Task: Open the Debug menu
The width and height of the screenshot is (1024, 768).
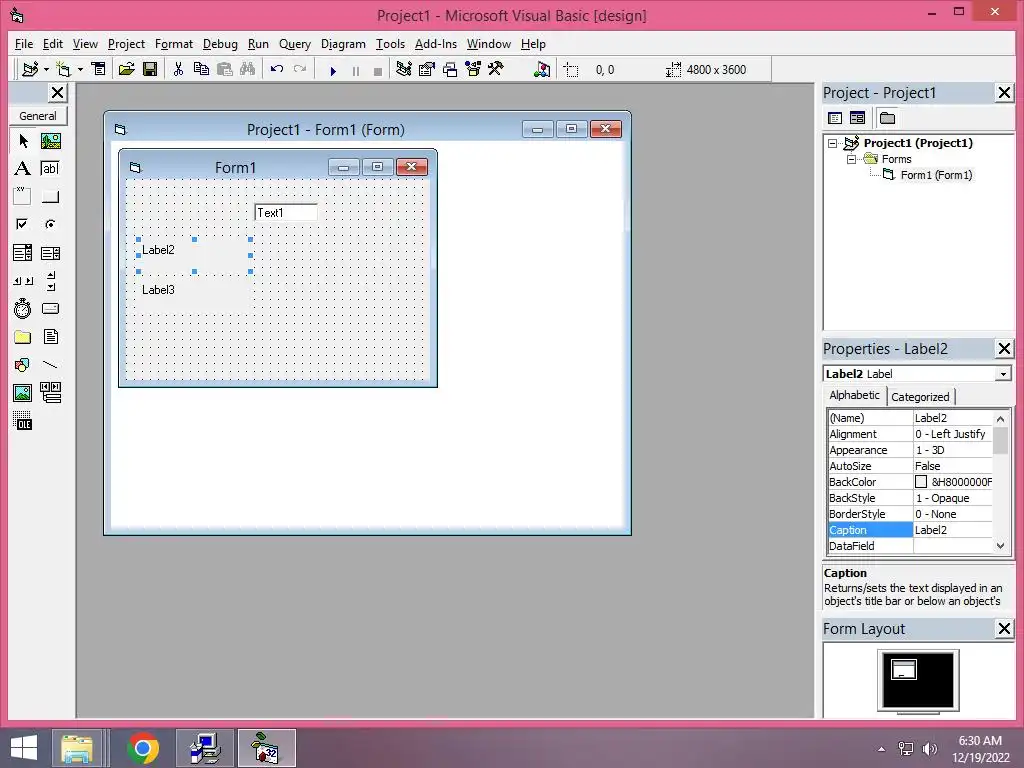Action: click(x=220, y=44)
